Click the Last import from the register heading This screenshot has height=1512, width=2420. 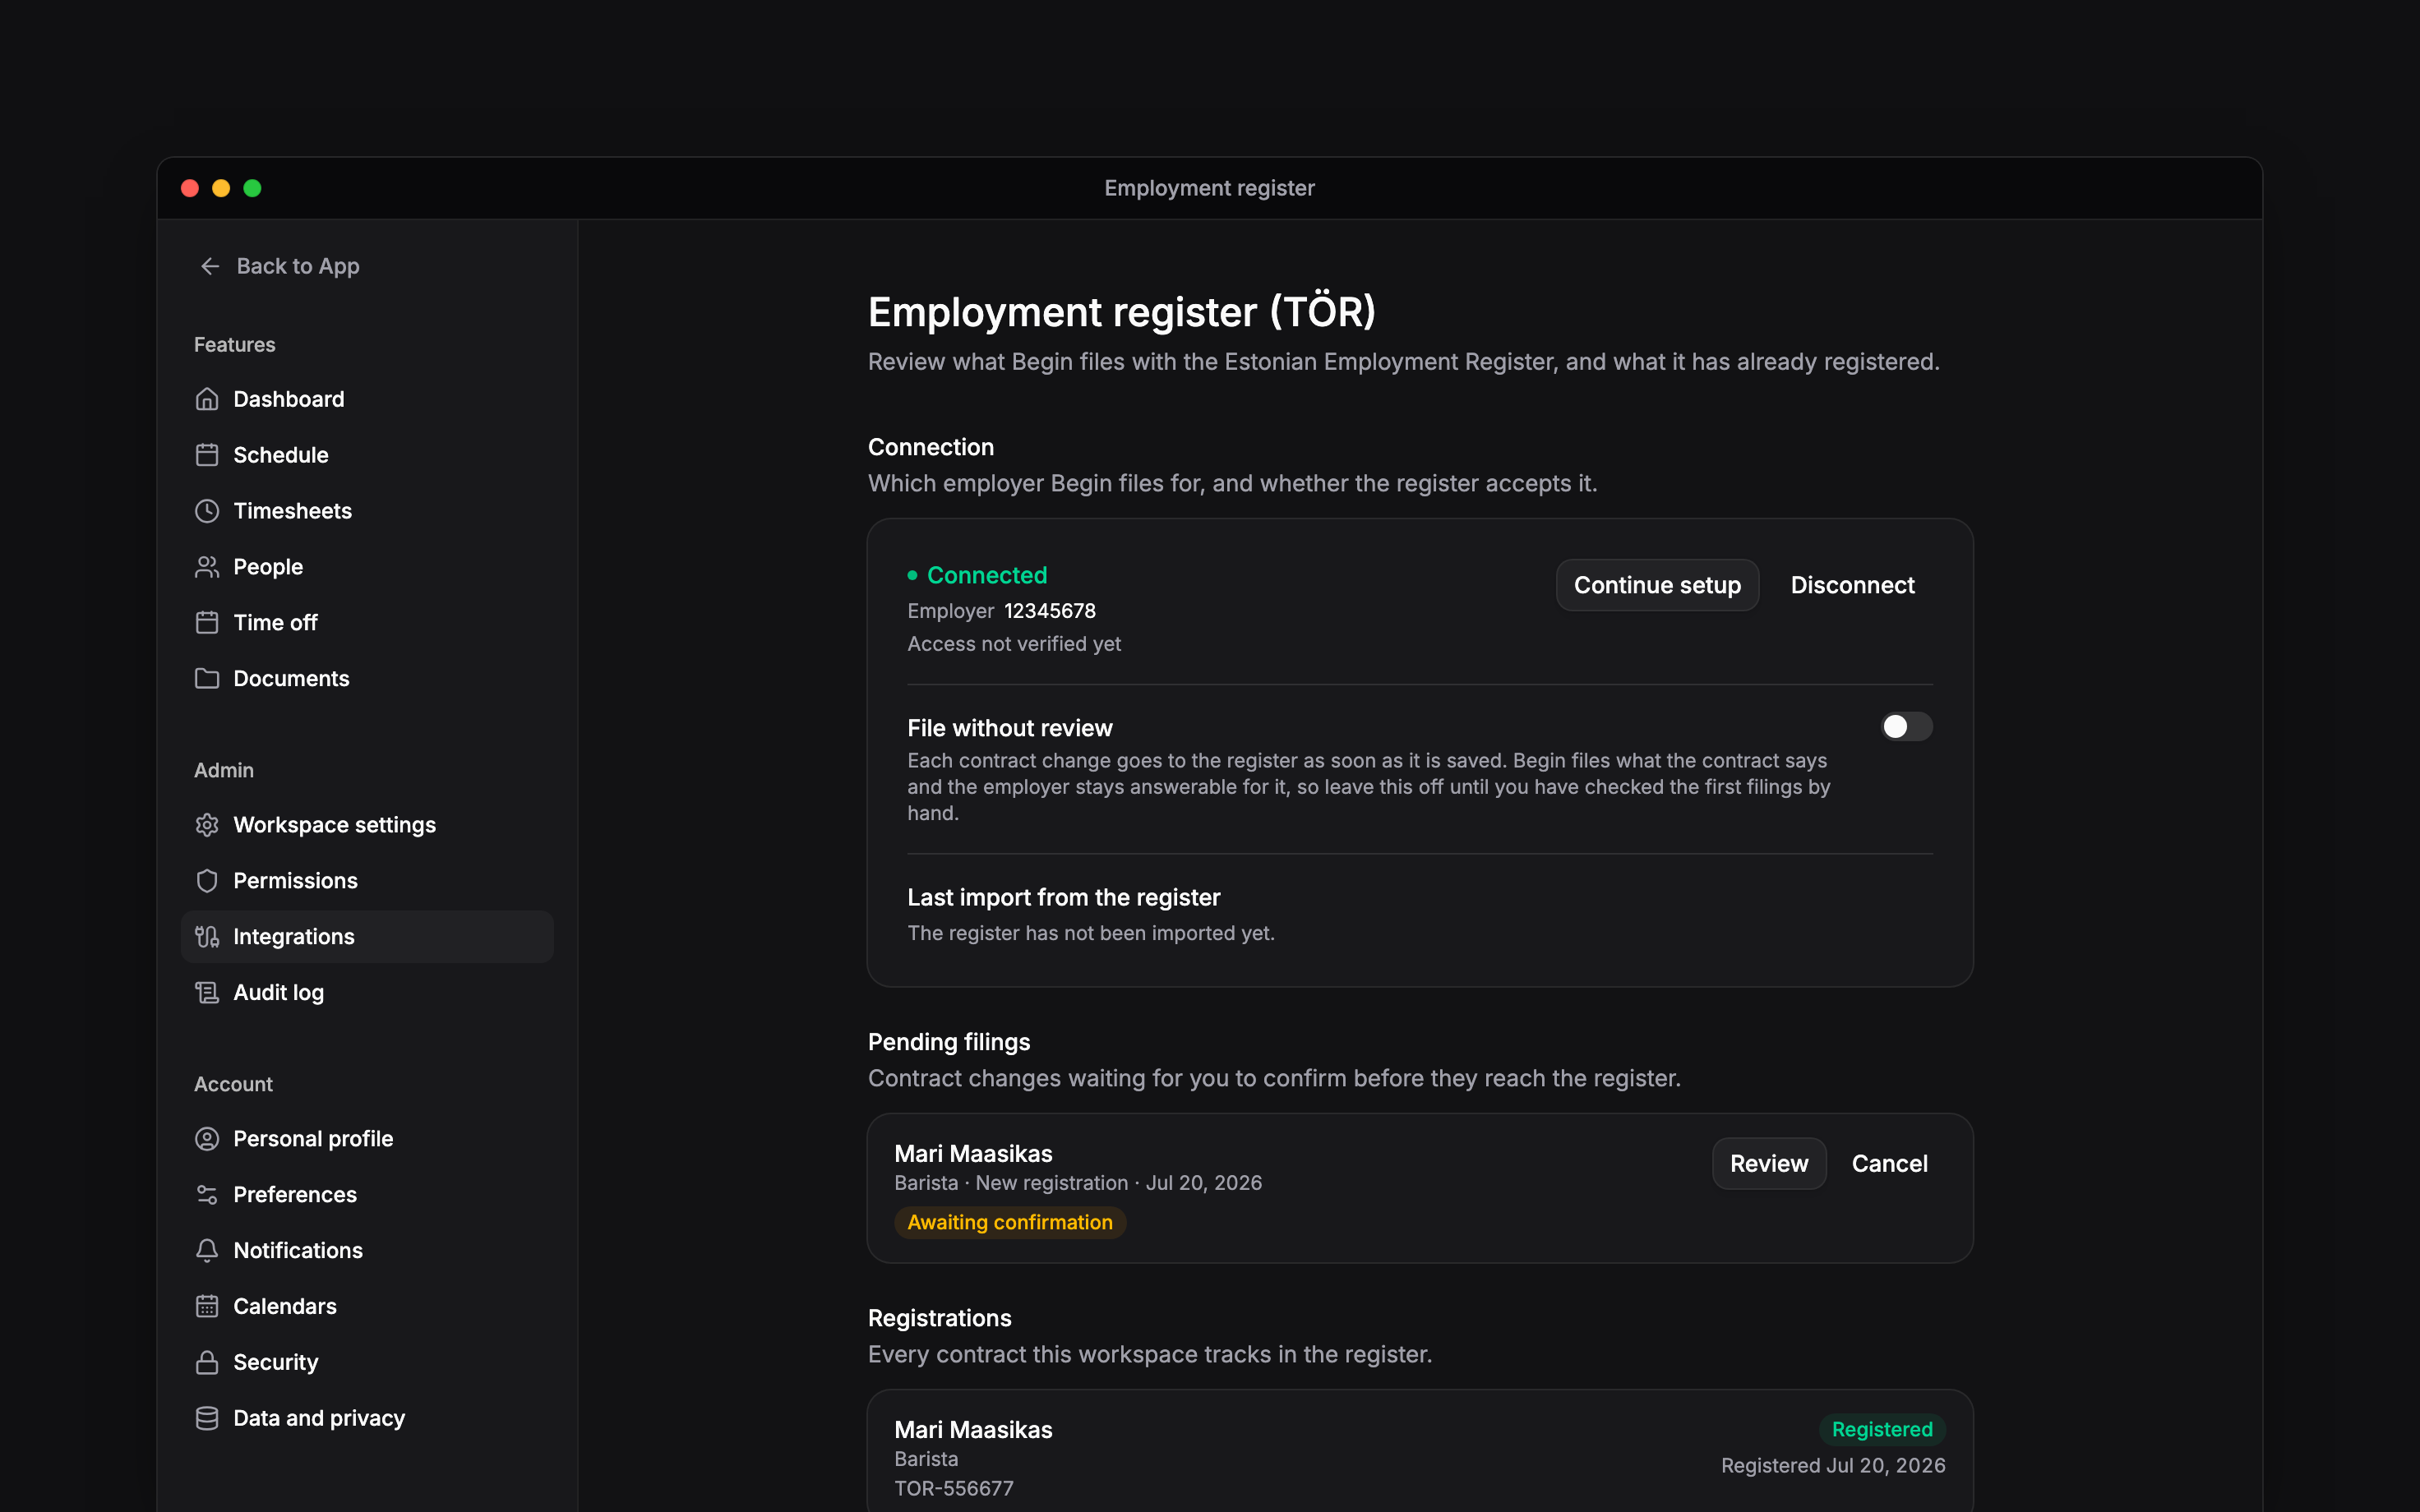(1063, 898)
